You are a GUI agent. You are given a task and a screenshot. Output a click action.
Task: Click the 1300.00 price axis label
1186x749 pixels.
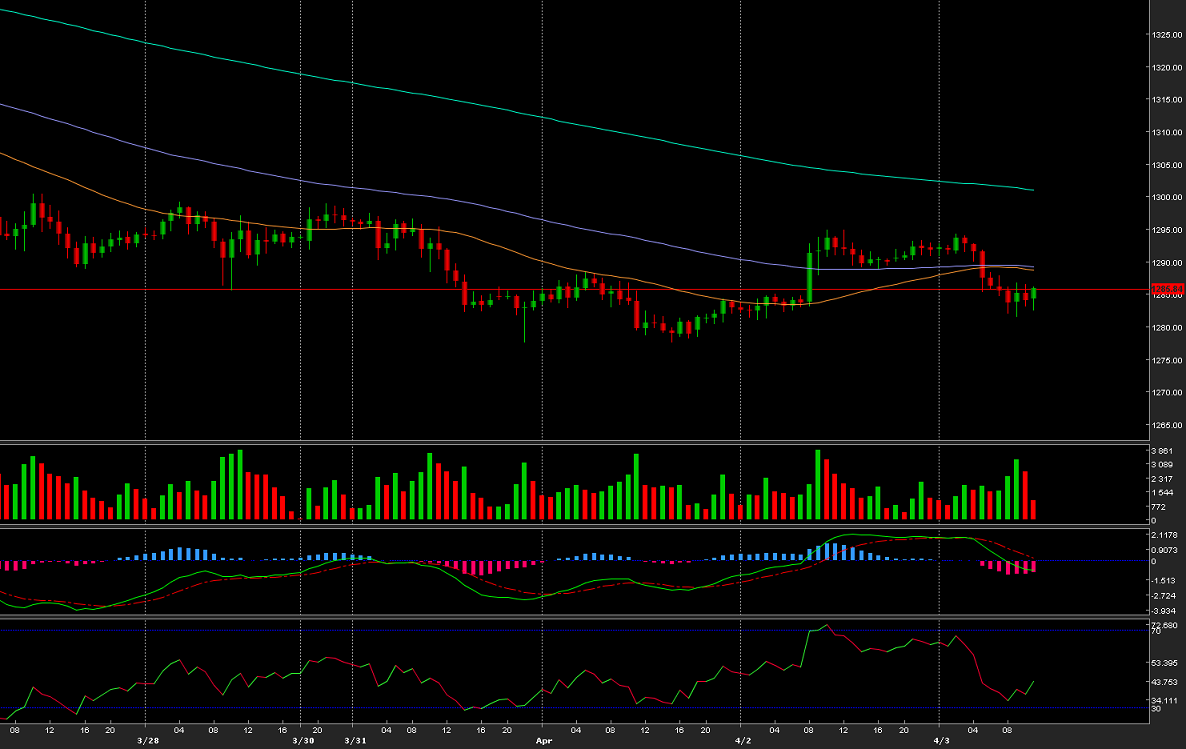click(x=1168, y=197)
